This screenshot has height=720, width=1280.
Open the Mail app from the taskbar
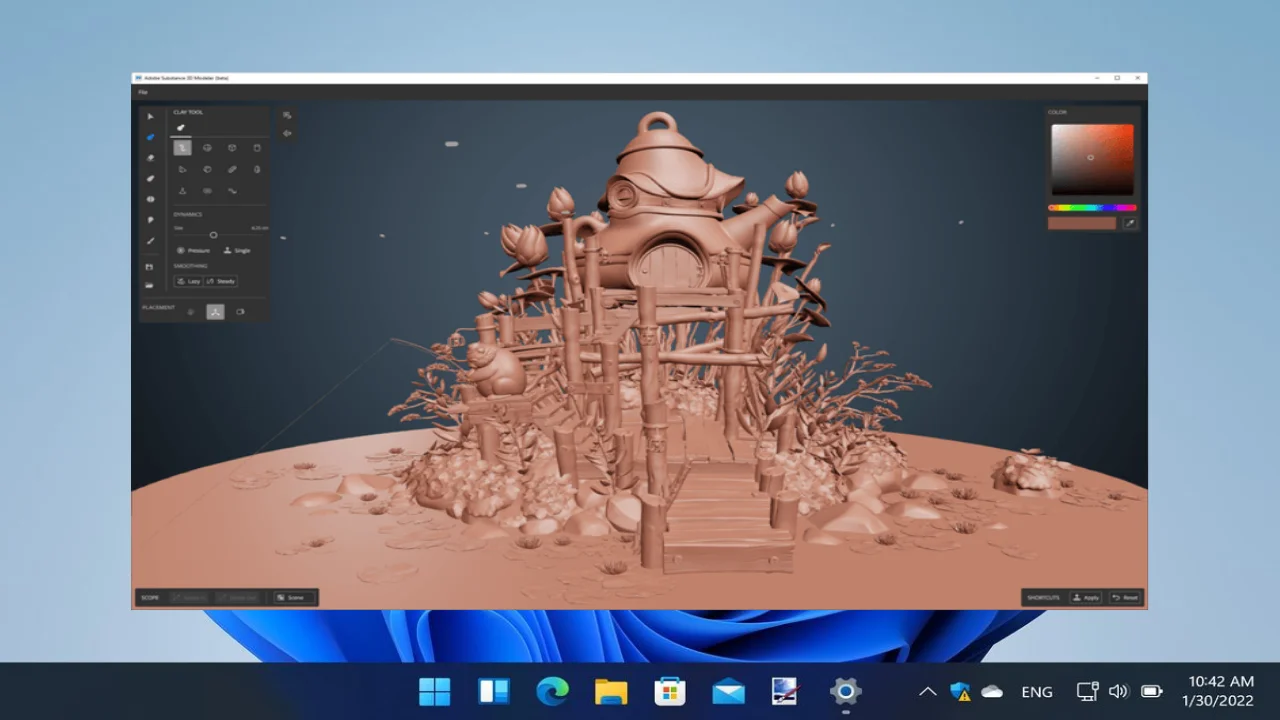(x=728, y=691)
